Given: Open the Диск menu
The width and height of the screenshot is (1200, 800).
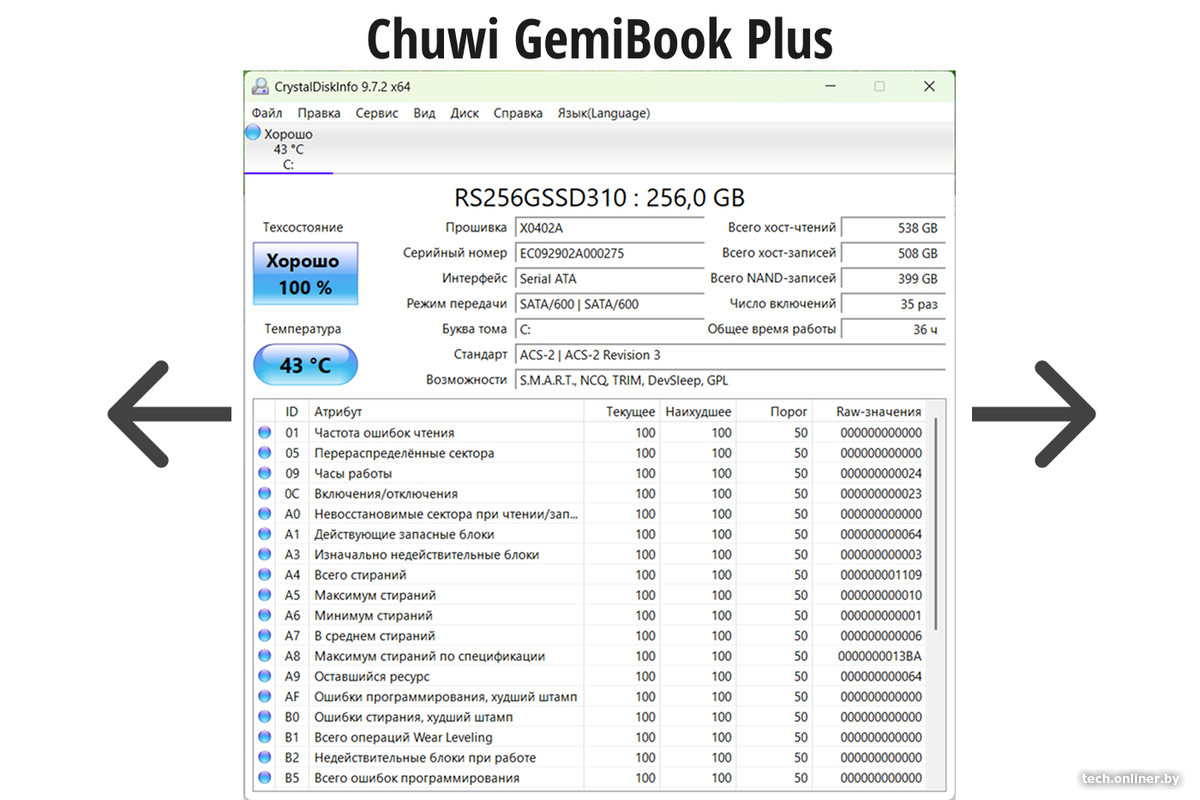Looking at the screenshot, I should pyautogui.click(x=464, y=113).
